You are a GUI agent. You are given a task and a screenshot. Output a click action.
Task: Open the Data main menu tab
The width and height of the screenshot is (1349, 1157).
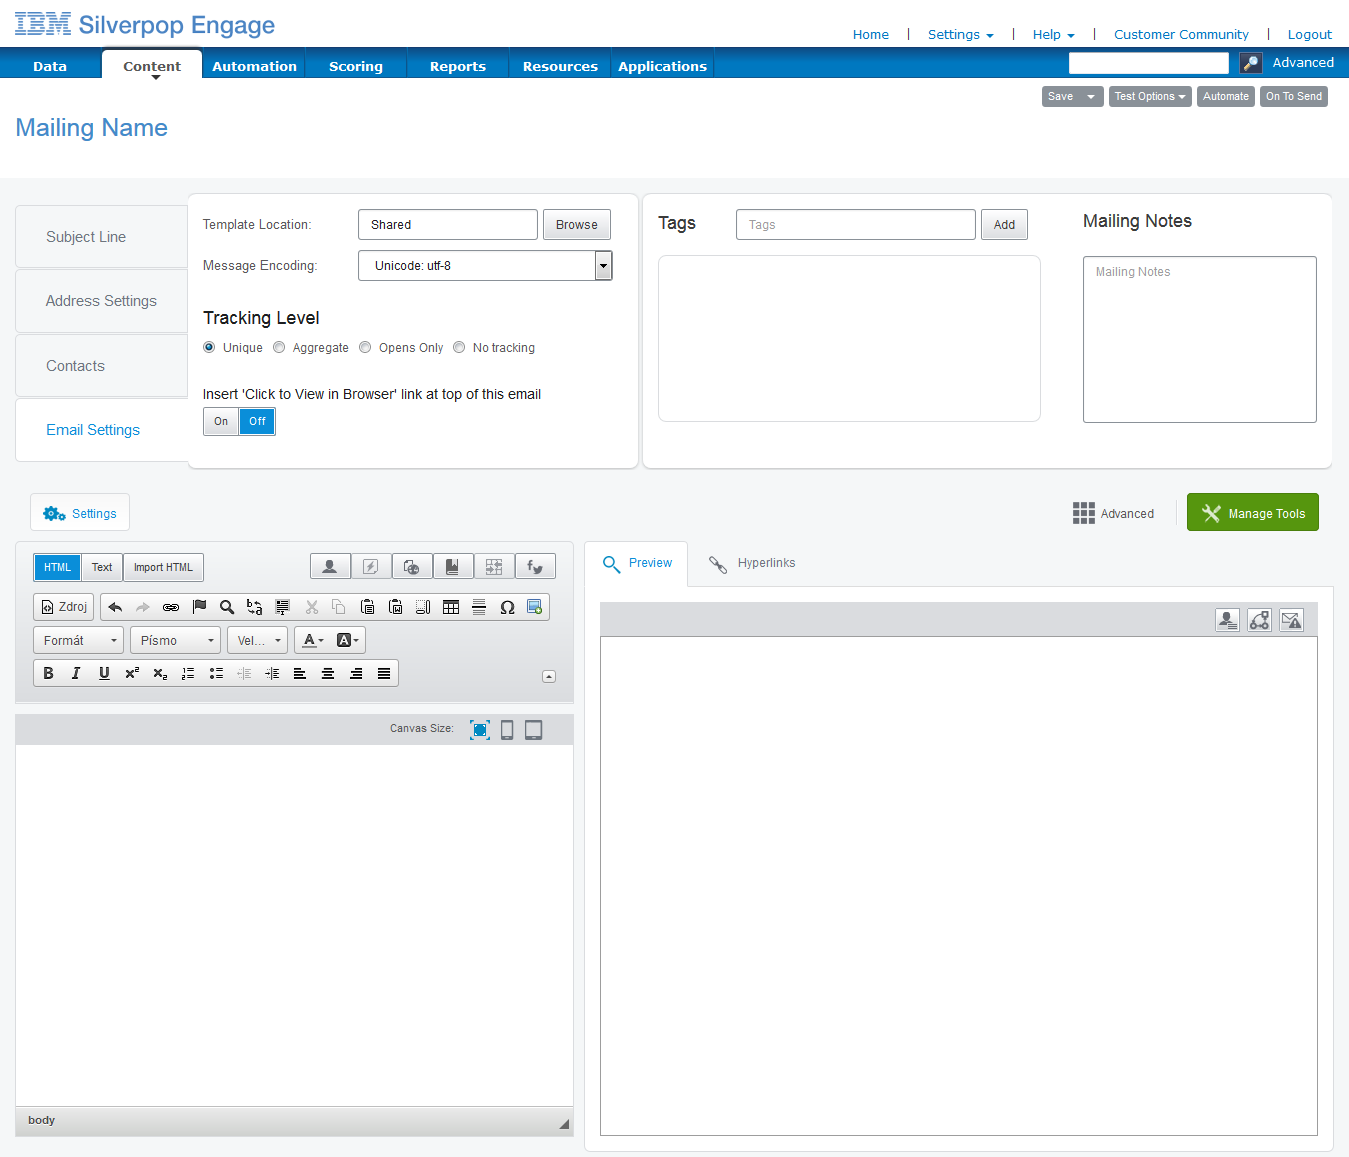tap(50, 66)
